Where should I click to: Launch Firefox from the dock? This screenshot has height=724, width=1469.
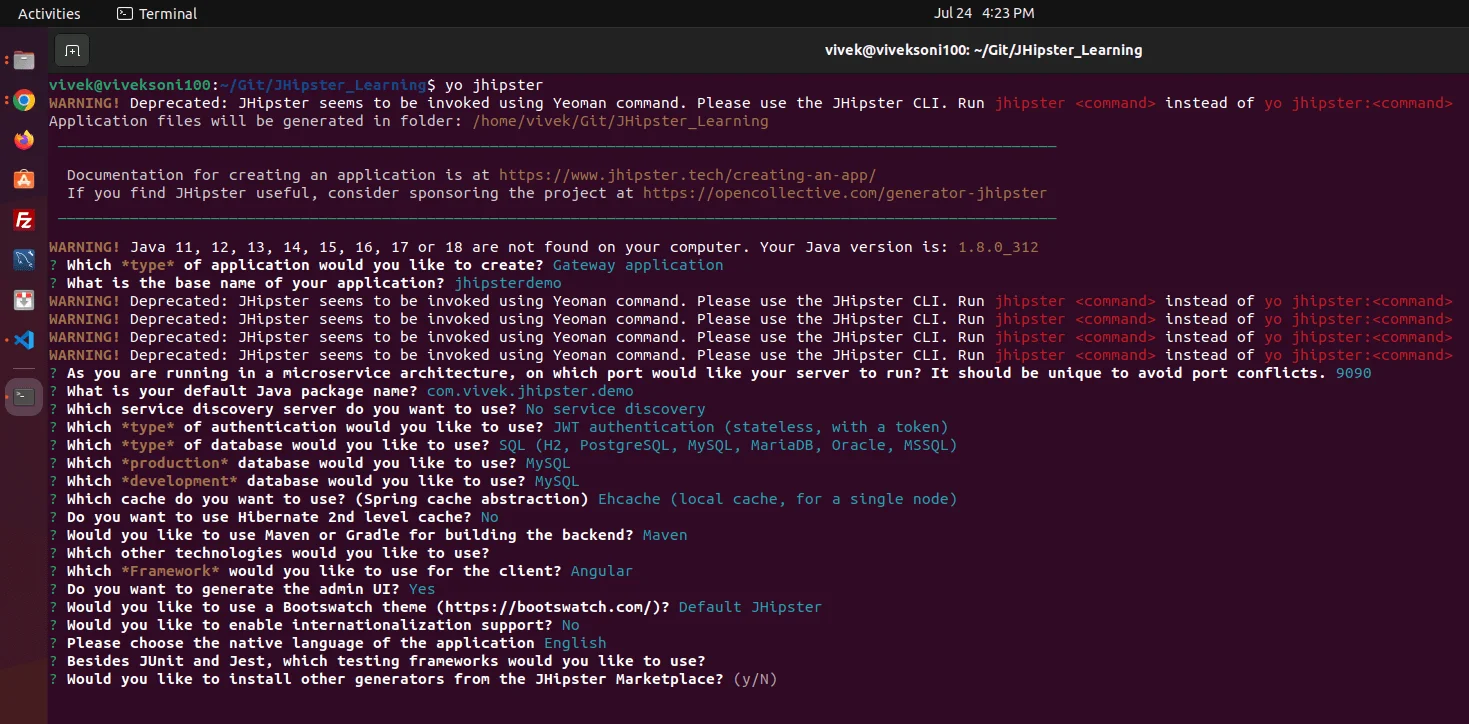24,140
